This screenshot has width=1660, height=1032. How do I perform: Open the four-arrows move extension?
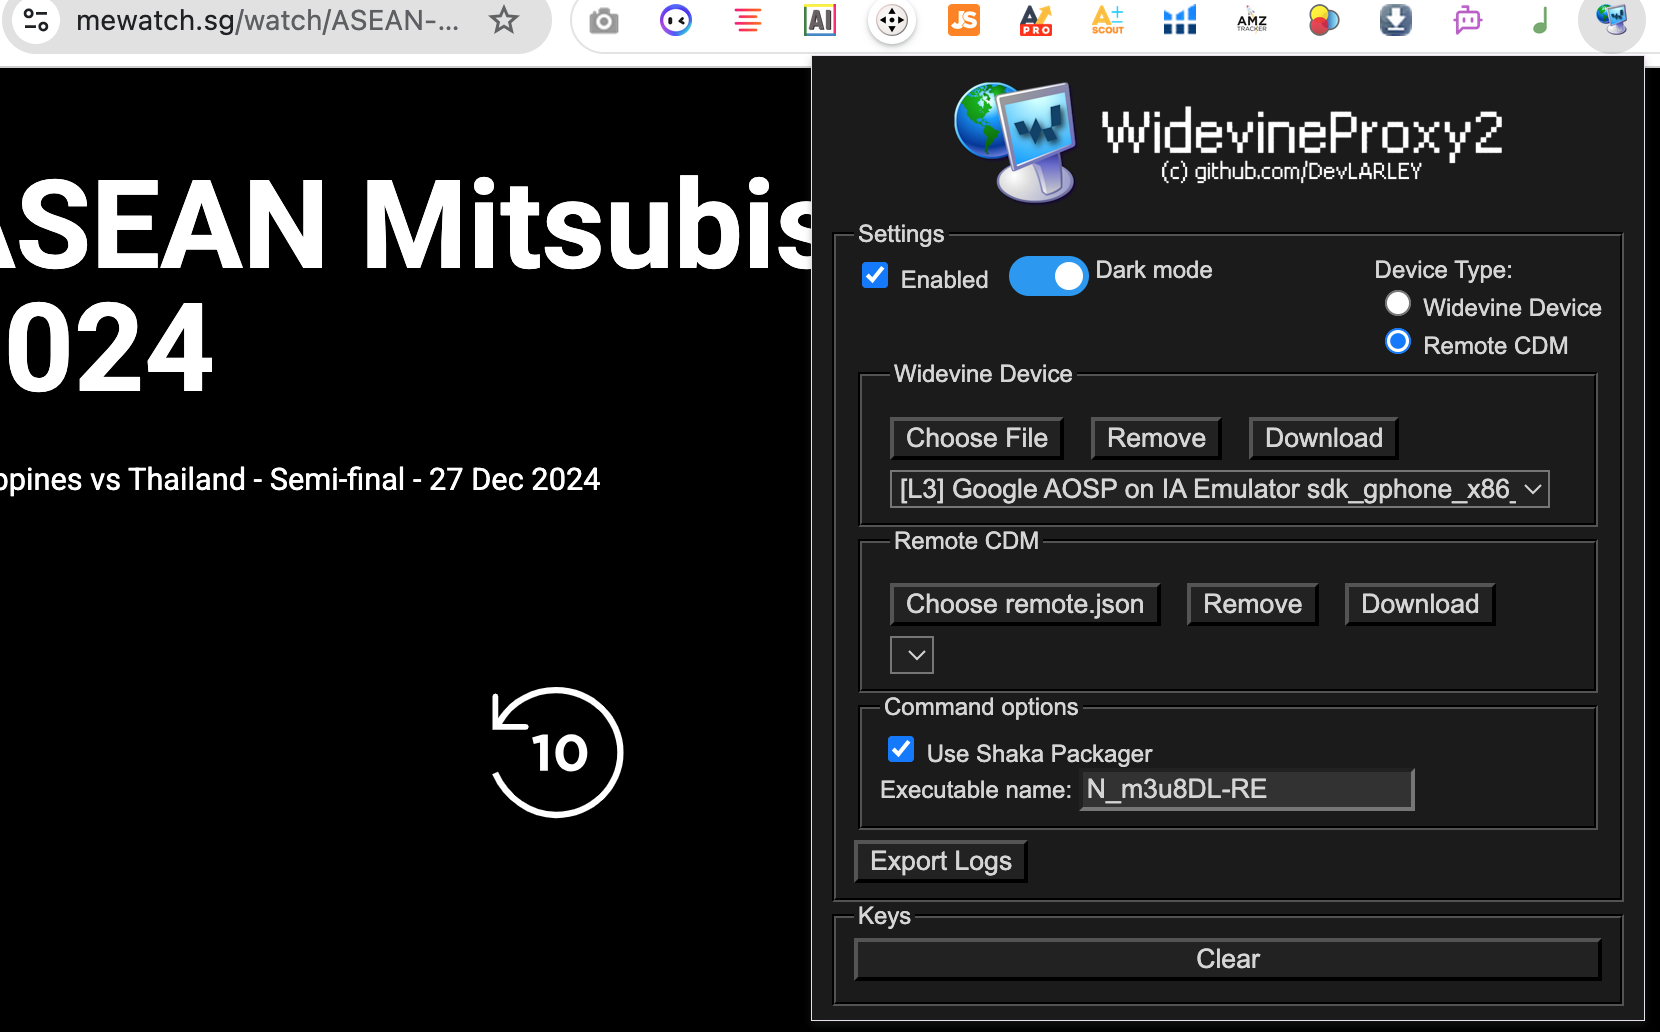tap(892, 20)
